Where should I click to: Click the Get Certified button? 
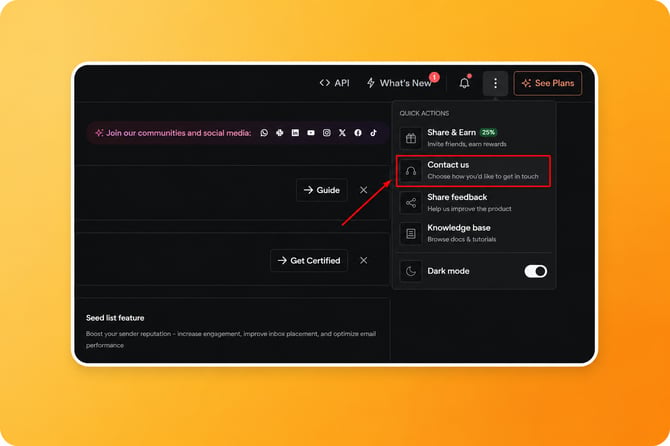point(309,261)
